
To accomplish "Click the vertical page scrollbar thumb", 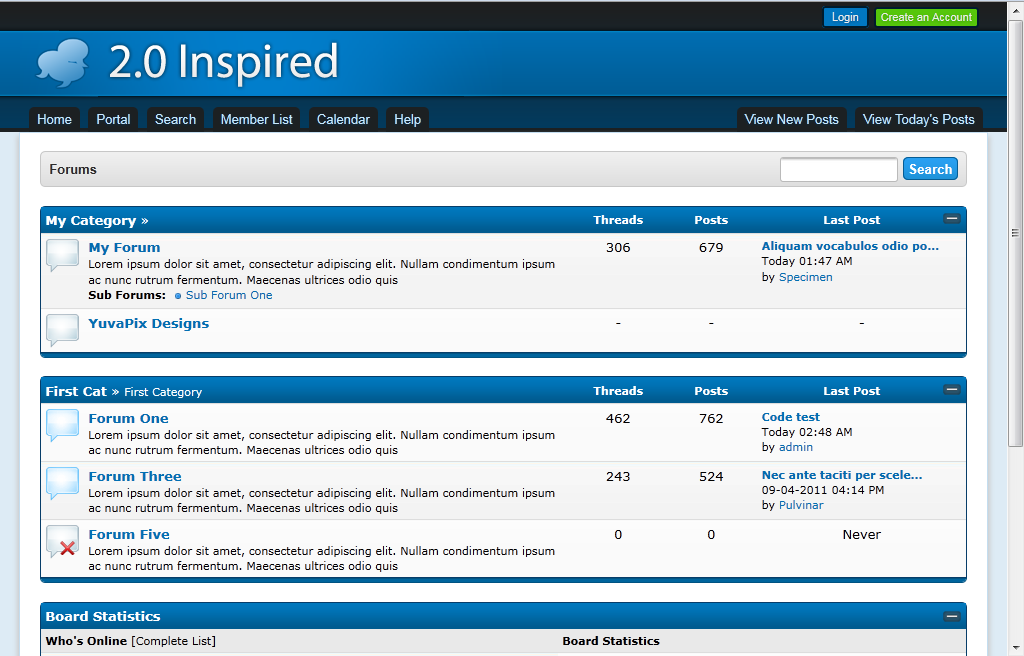I will [1015, 232].
